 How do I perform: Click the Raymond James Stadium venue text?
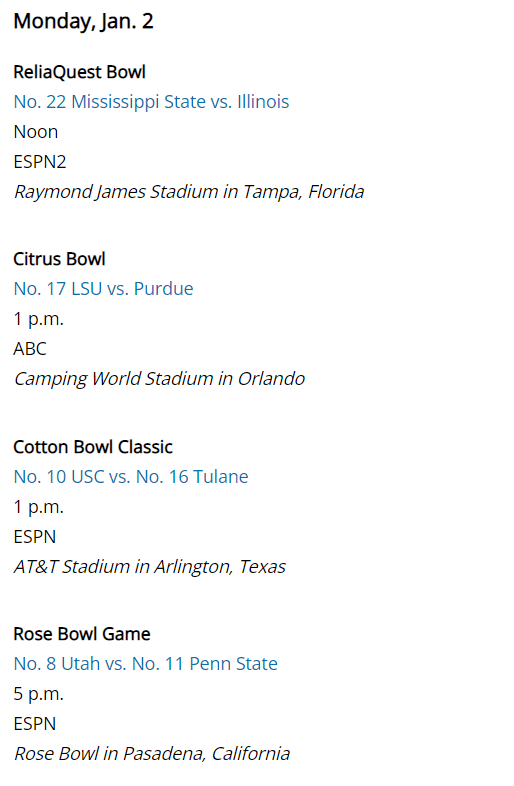tap(189, 192)
